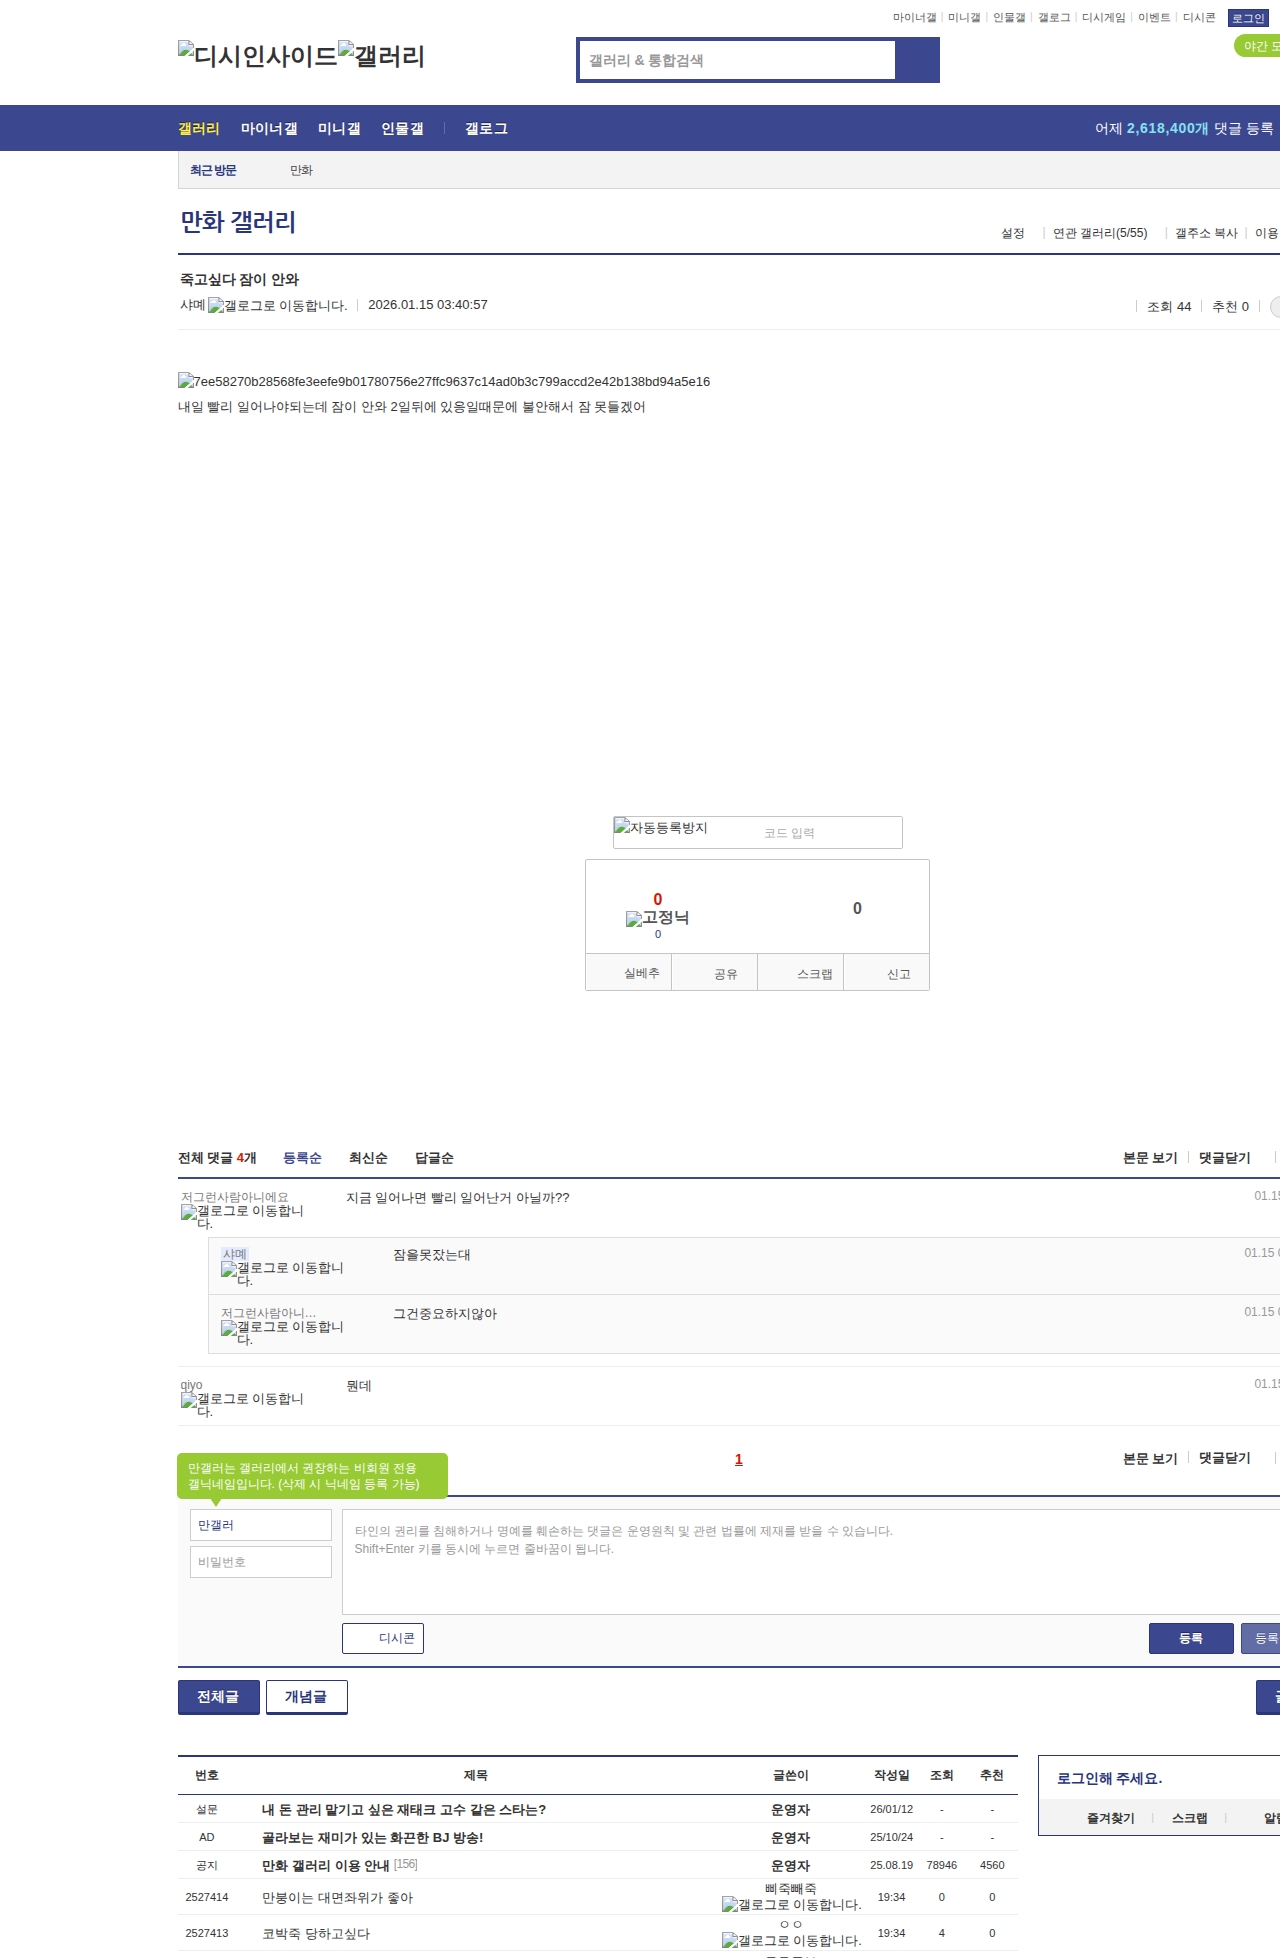Screen dimensions: 1280x1958
Task: Sort comments by 답글순
Action: [x=434, y=1158]
